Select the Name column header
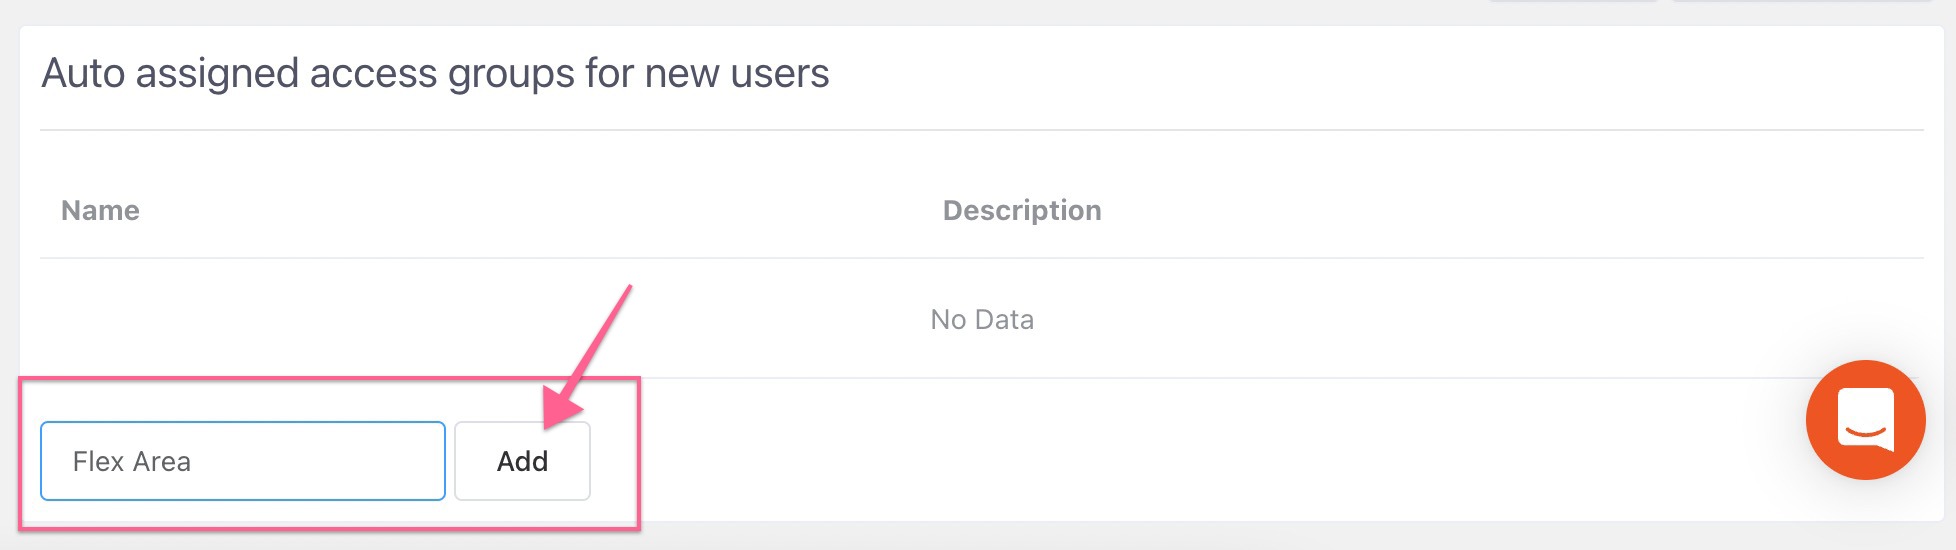This screenshot has width=1956, height=550. [x=100, y=210]
